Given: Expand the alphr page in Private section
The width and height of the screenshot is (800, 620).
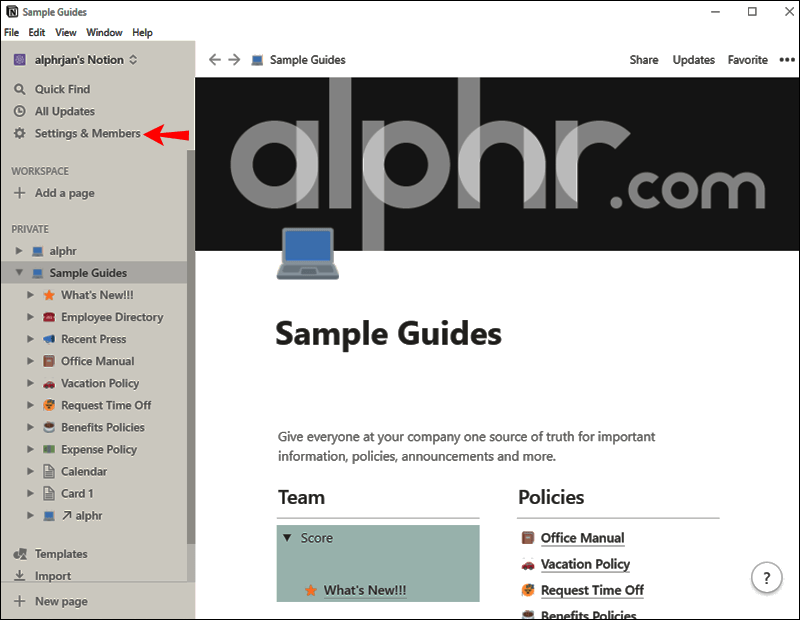Looking at the screenshot, I should (19, 251).
